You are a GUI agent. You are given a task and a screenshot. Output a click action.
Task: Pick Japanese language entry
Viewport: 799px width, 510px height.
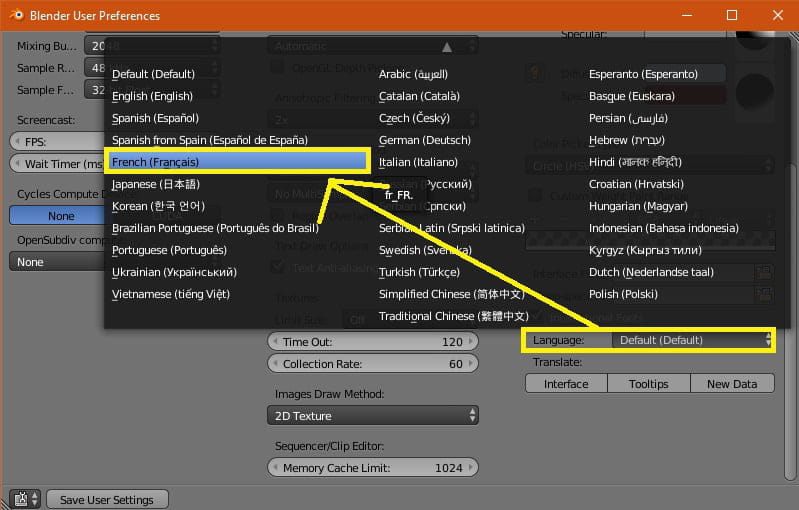[x=156, y=184]
